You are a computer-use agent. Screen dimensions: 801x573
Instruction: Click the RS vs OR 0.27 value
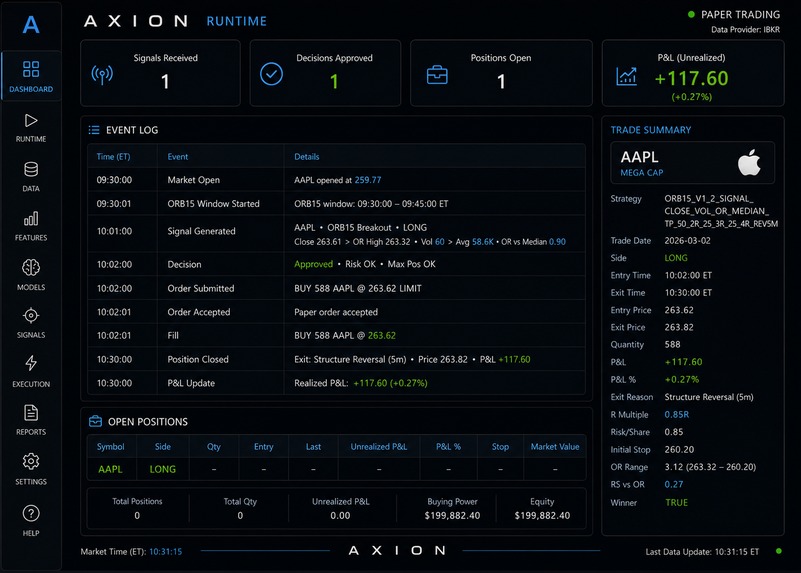[674, 484]
